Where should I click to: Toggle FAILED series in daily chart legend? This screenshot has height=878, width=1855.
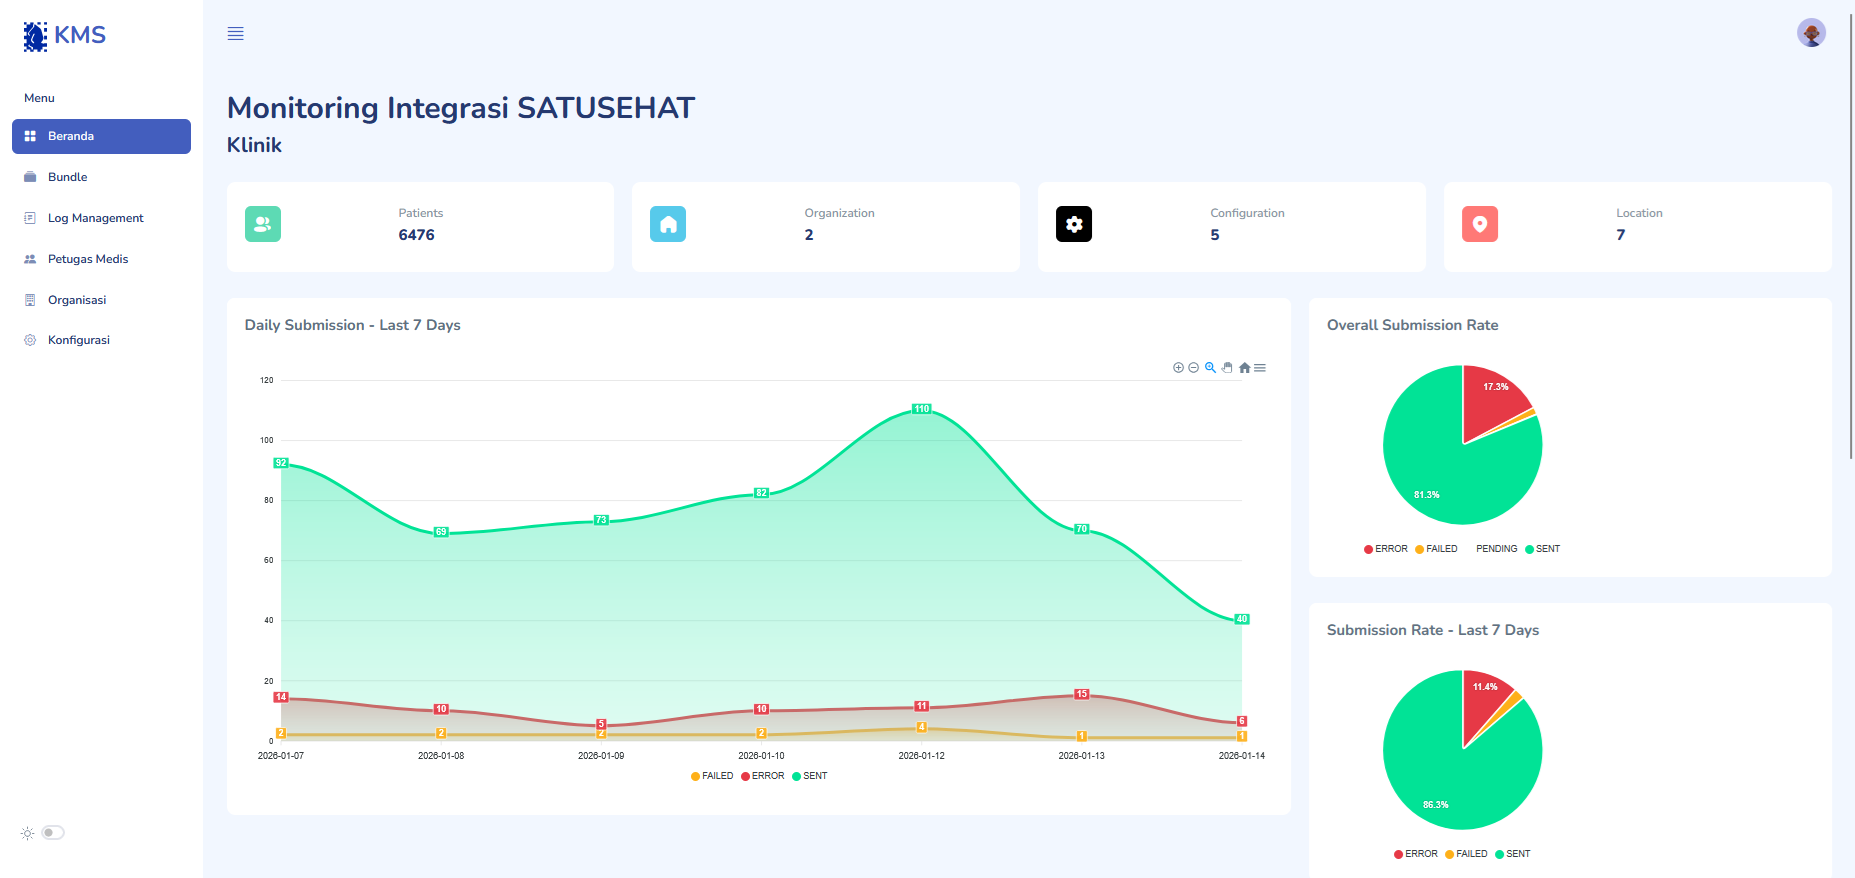point(712,776)
